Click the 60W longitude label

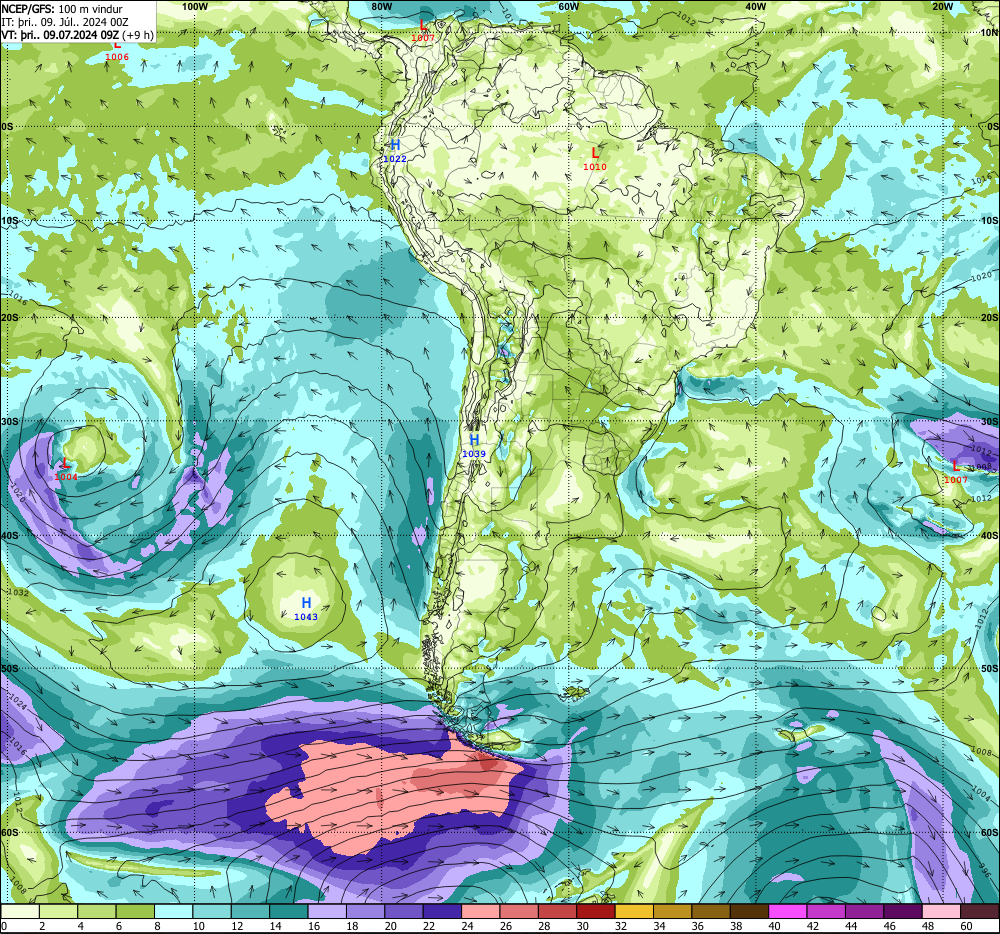(x=568, y=6)
